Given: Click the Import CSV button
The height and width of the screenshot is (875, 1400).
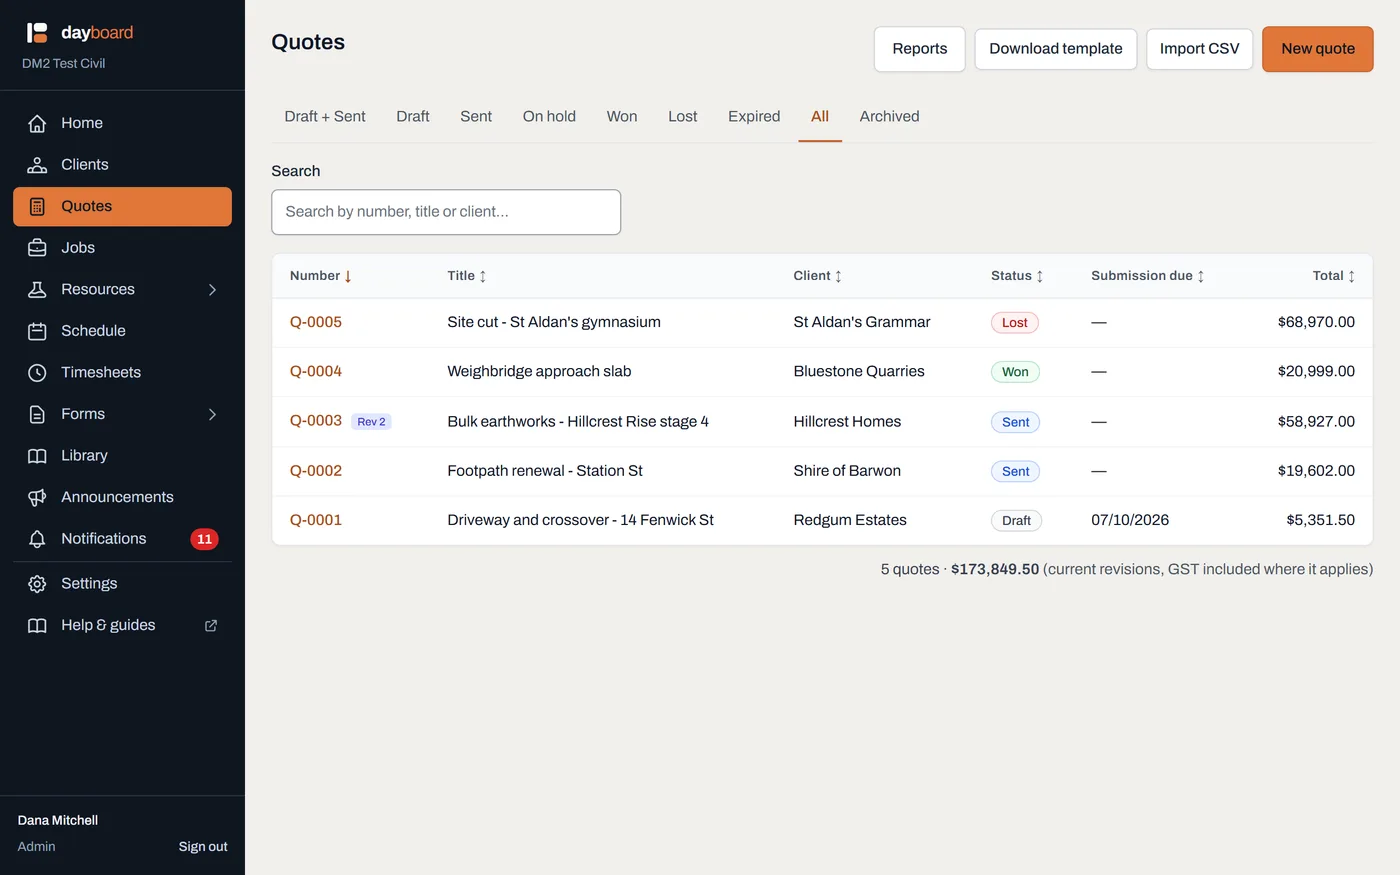Looking at the screenshot, I should 1199,49.
